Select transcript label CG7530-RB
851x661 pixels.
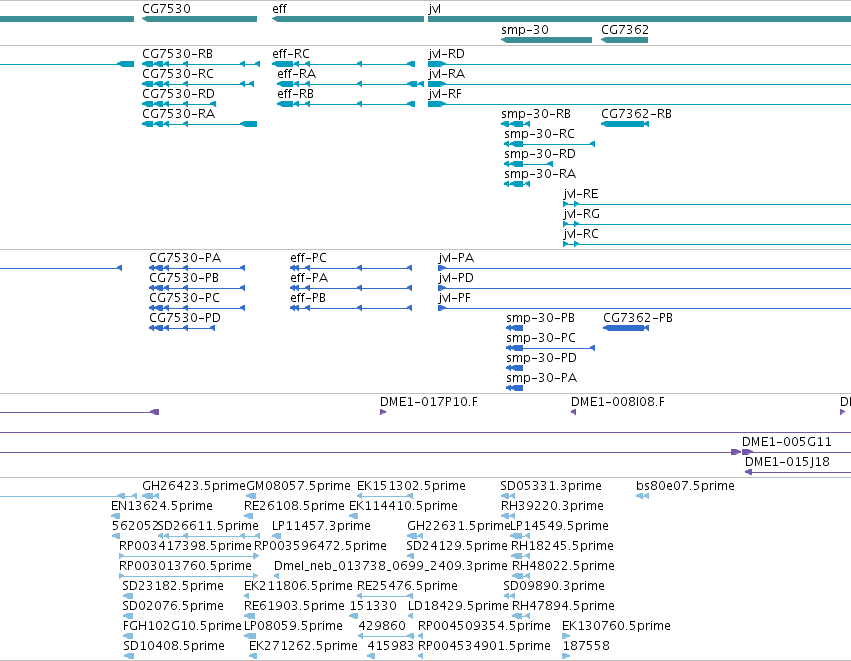[177, 54]
